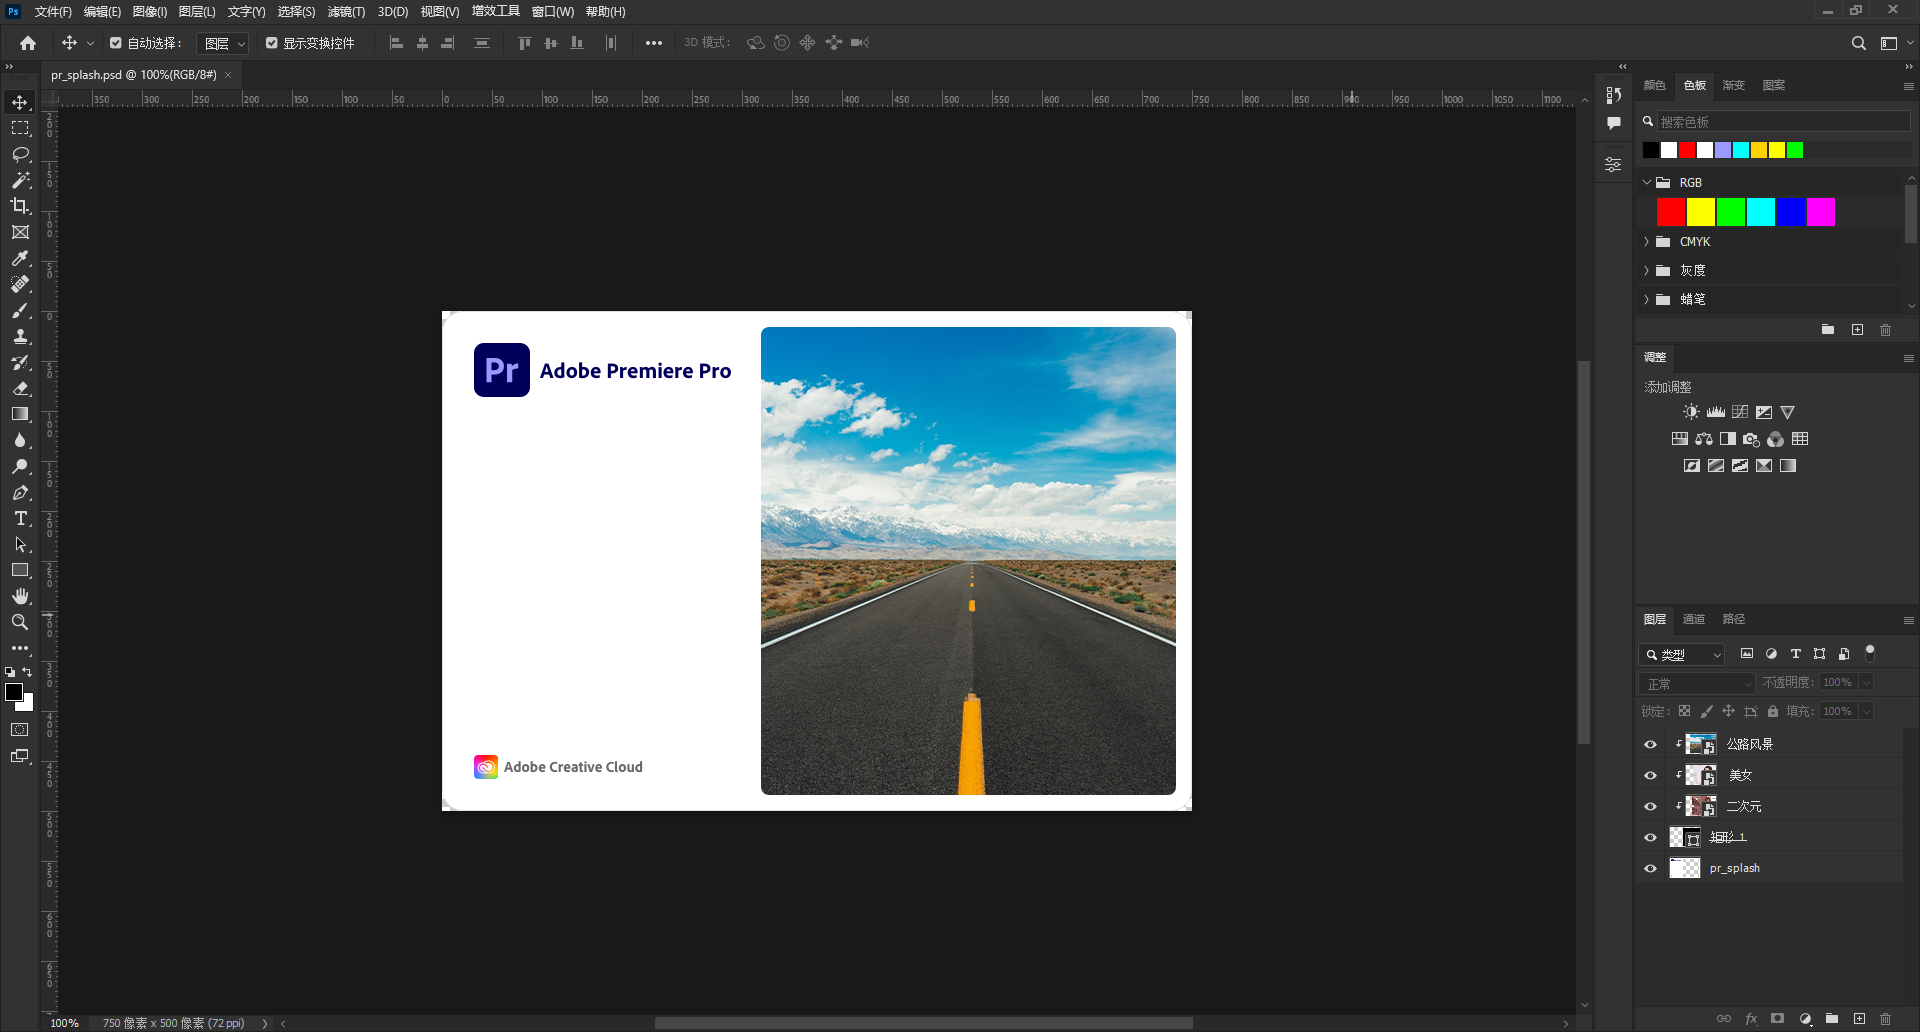This screenshot has height=1032, width=1920.
Task: Hide the 公路风景 layer
Action: click(x=1651, y=744)
